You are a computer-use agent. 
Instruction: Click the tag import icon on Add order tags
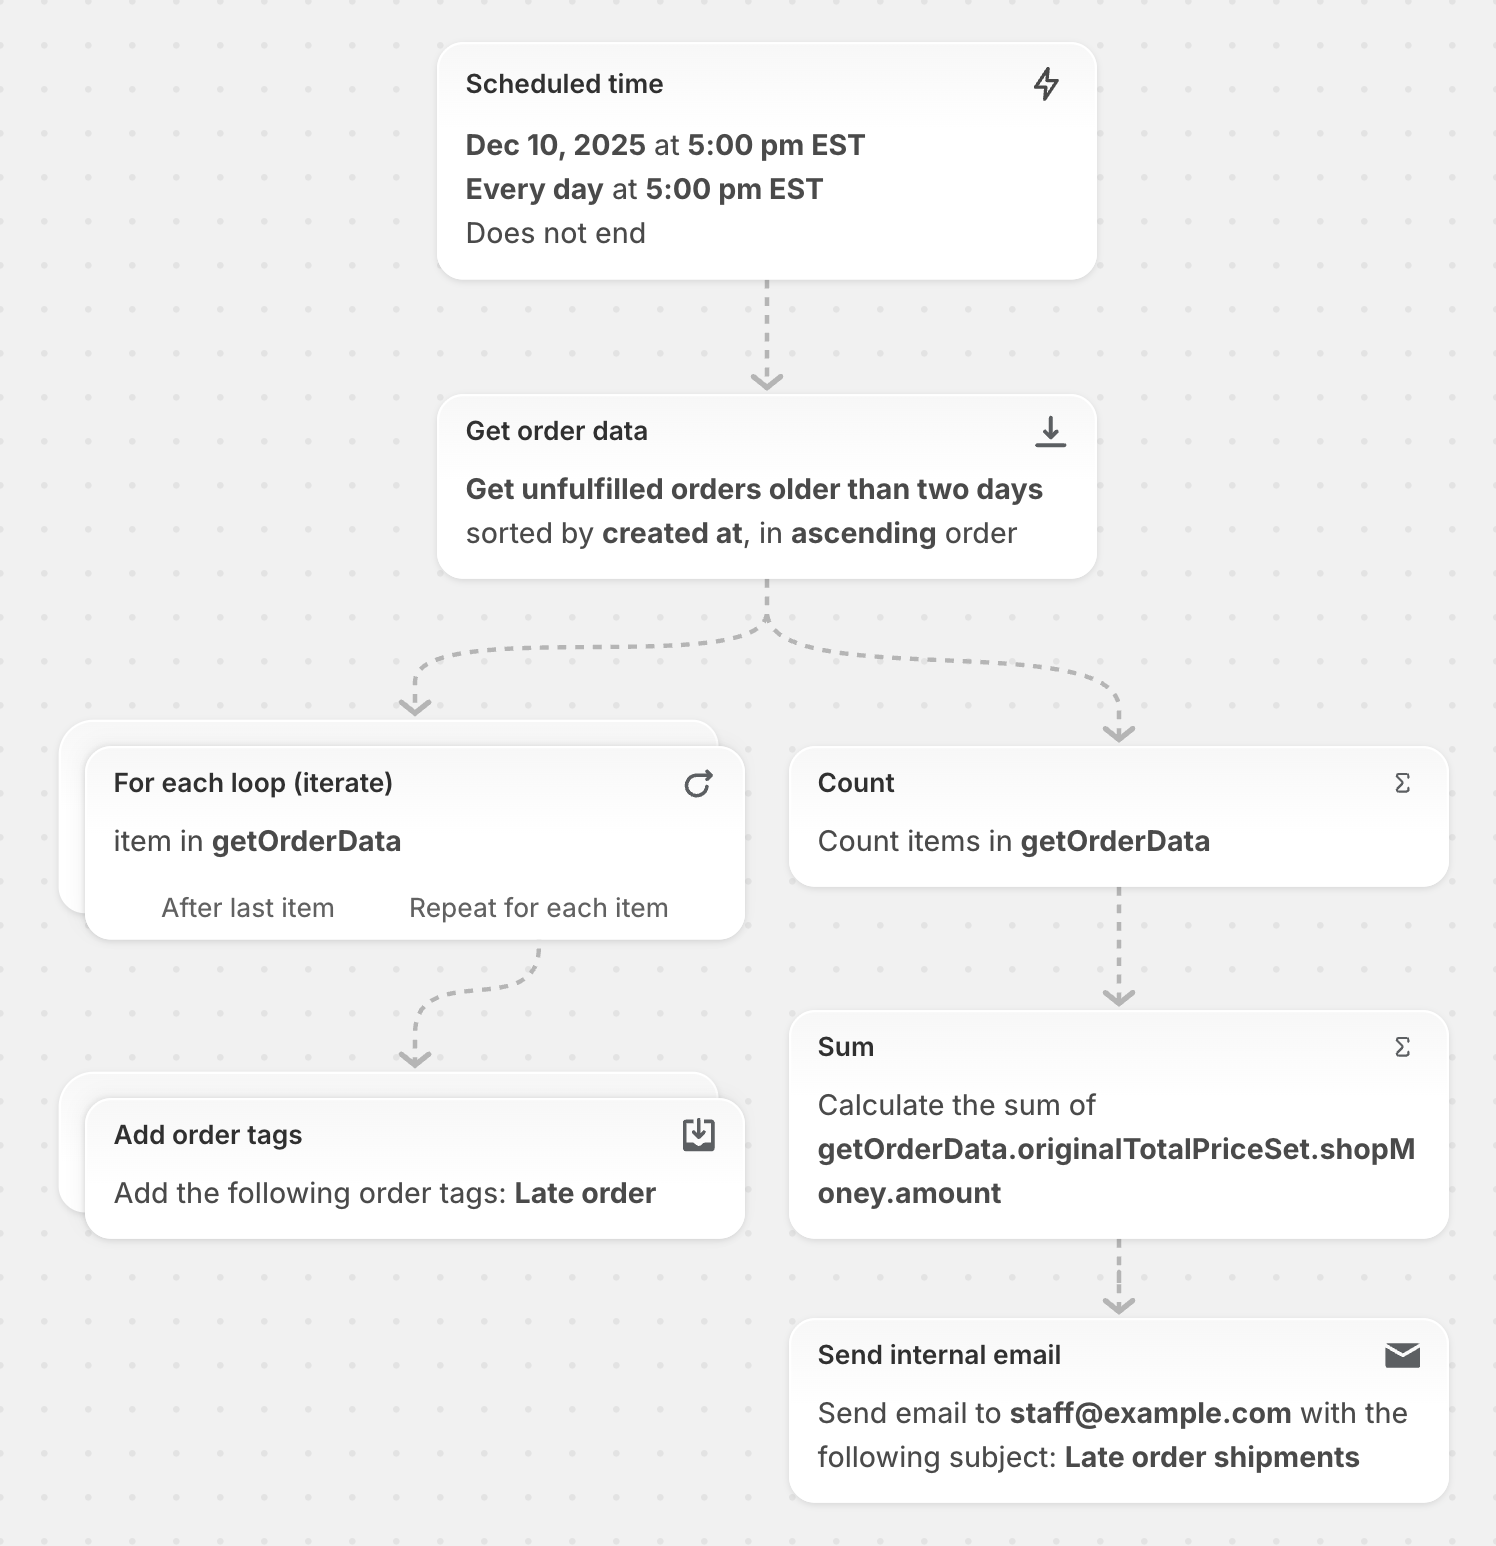click(x=698, y=1135)
